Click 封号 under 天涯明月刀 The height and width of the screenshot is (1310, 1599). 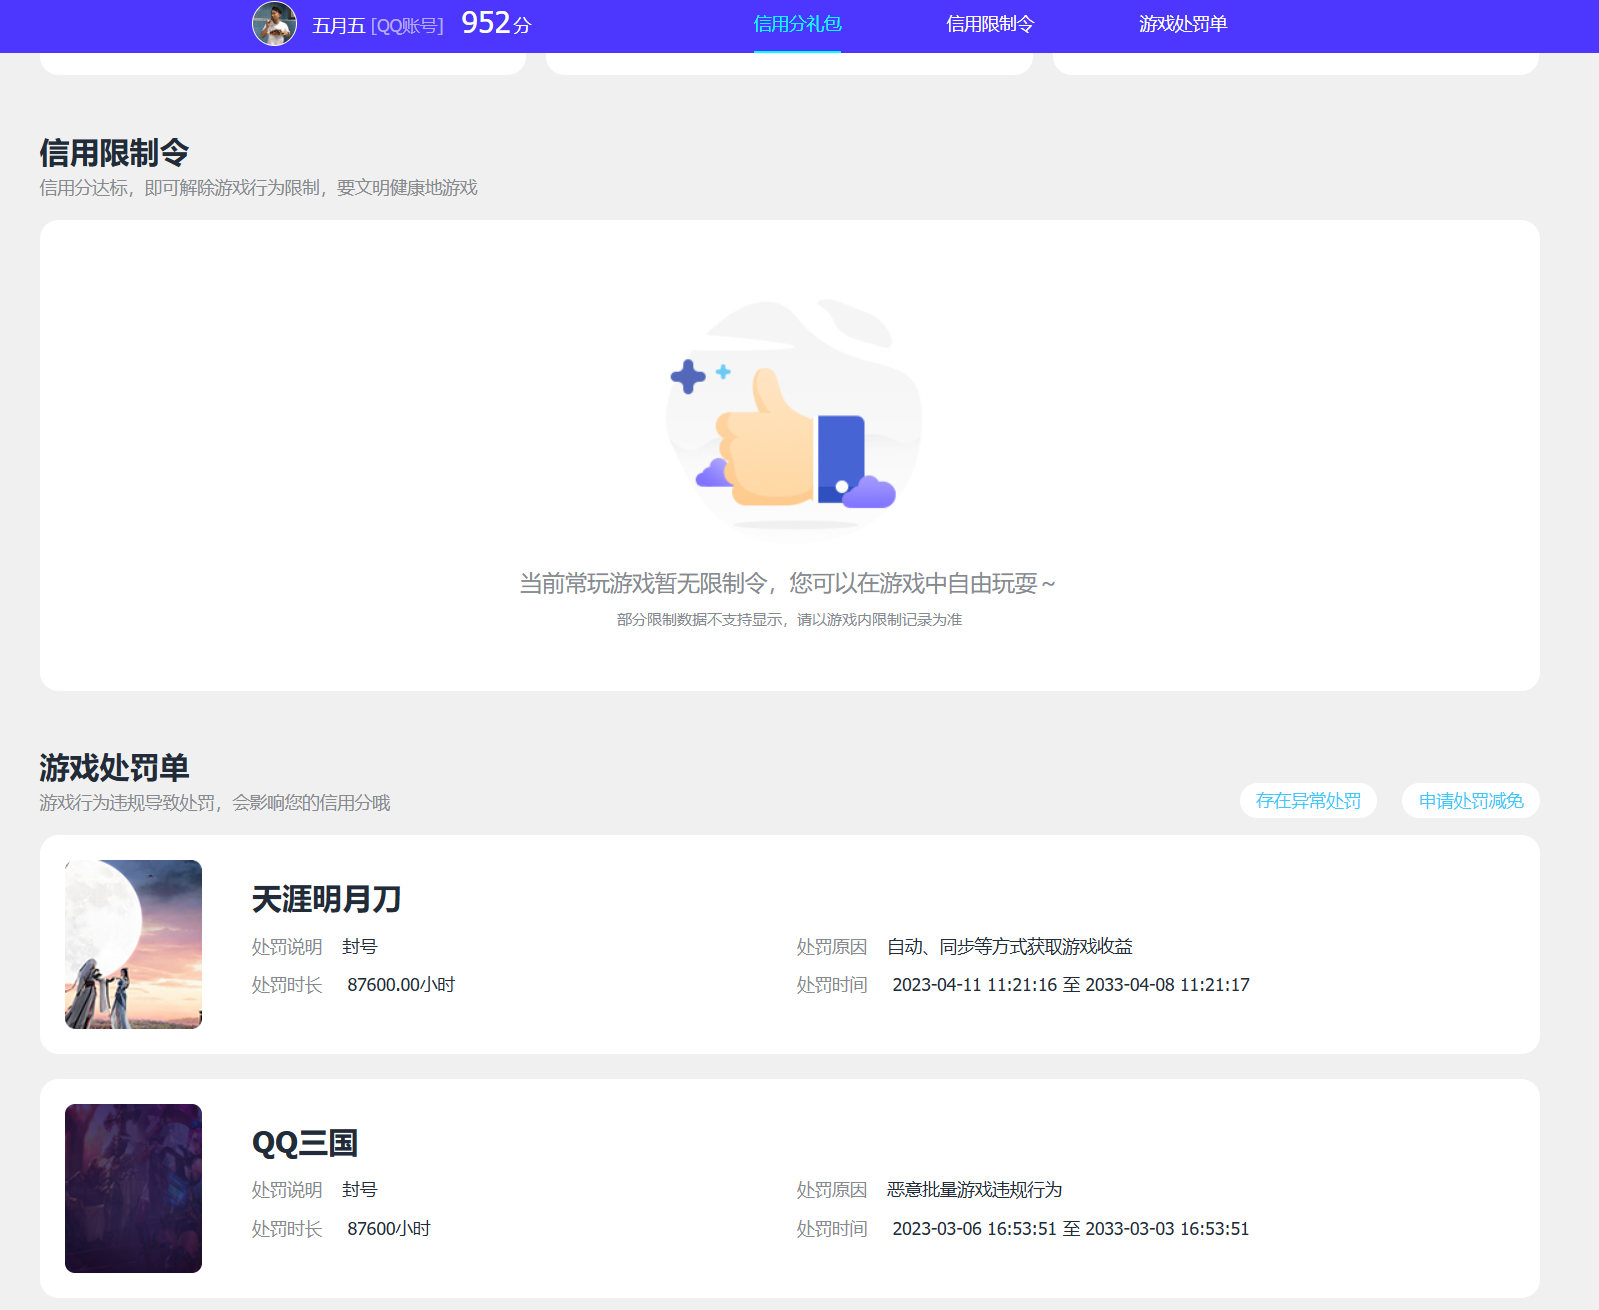point(360,947)
